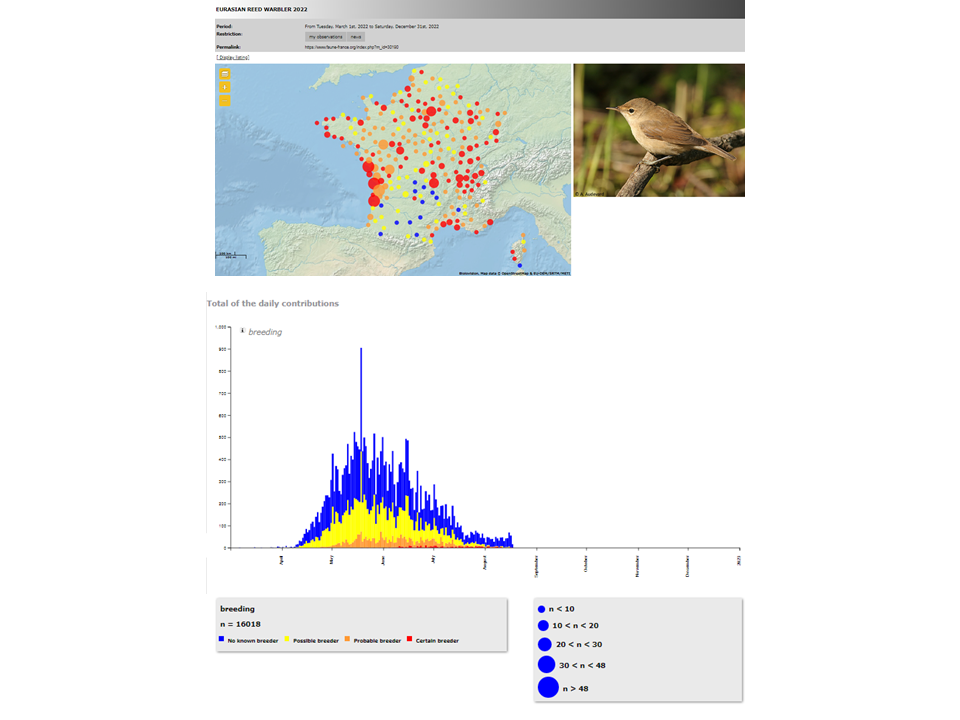Click the map scale bar
Image resolution: width=960 pixels, height=720 pixels.
[232, 256]
